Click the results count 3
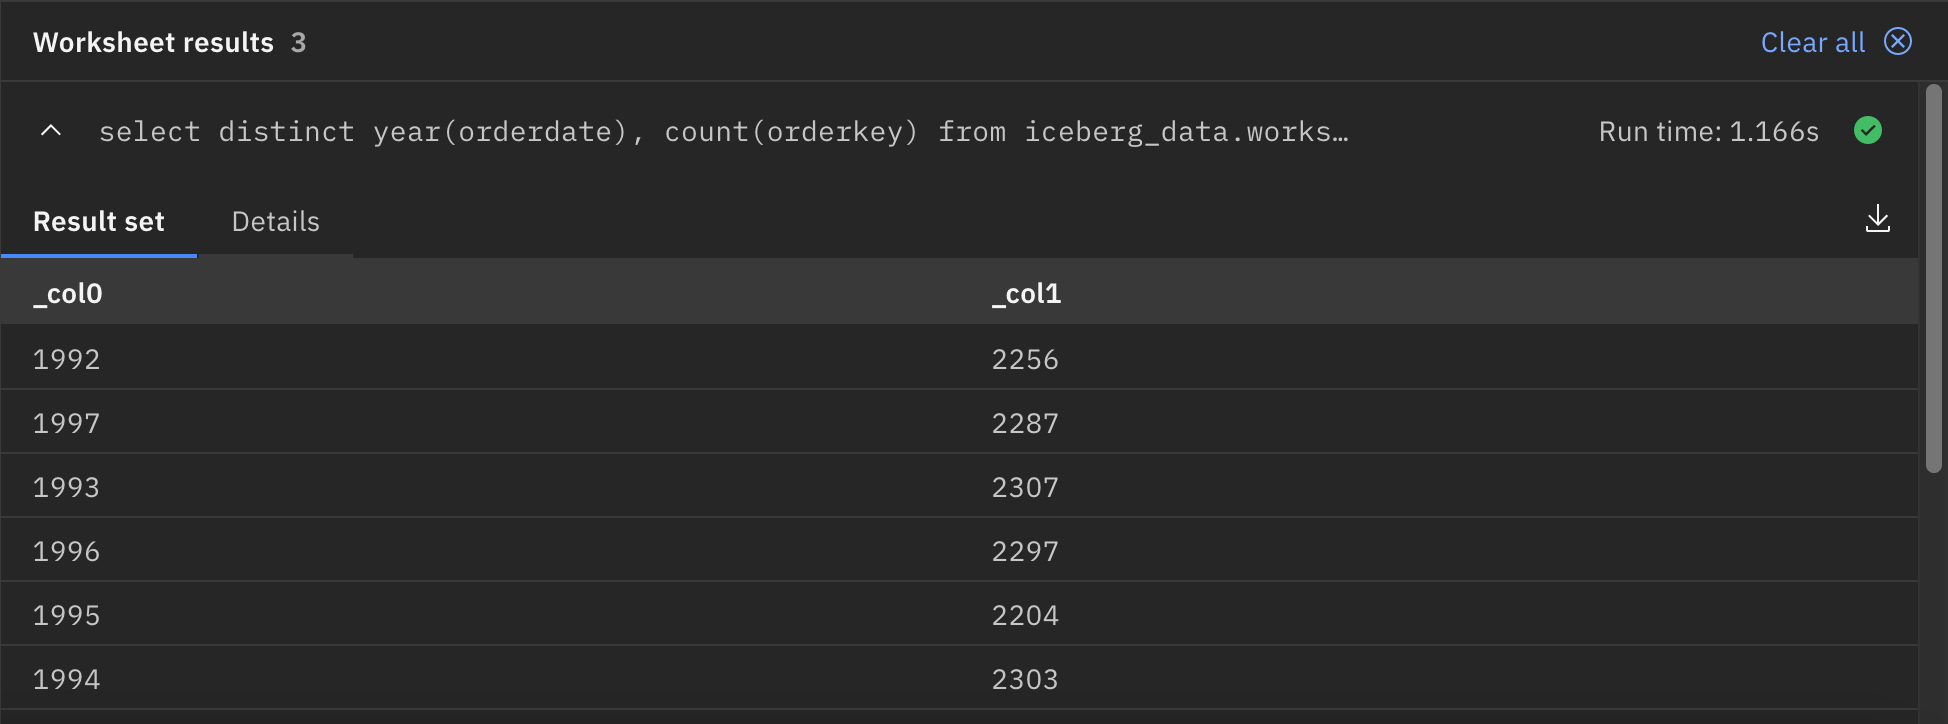 coord(298,42)
